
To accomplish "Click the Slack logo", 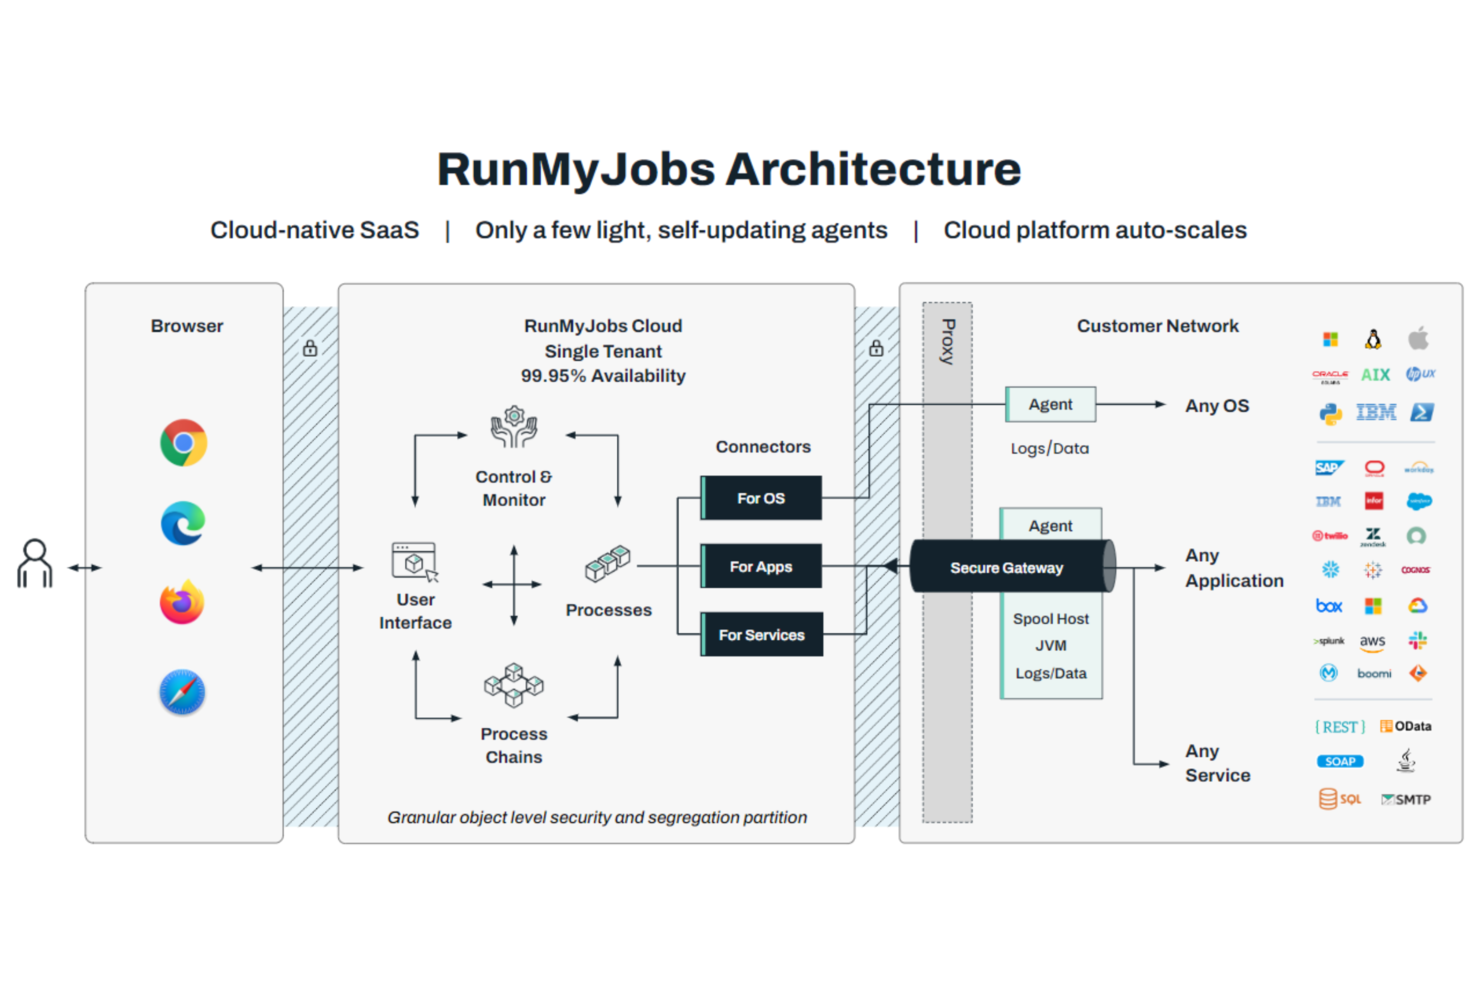I will (x=1417, y=640).
